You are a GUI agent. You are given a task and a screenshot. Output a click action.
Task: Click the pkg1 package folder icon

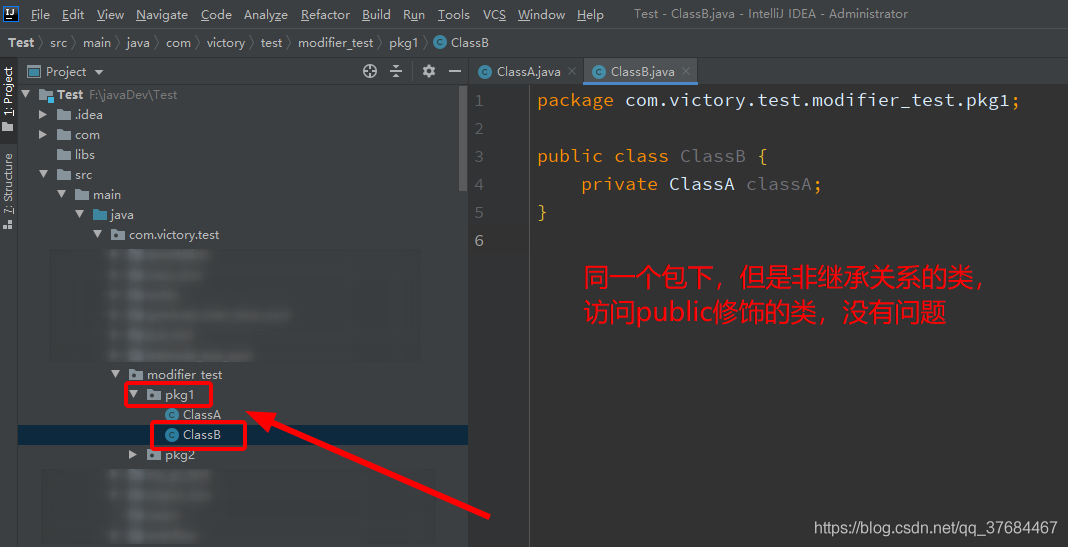point(154,394)
